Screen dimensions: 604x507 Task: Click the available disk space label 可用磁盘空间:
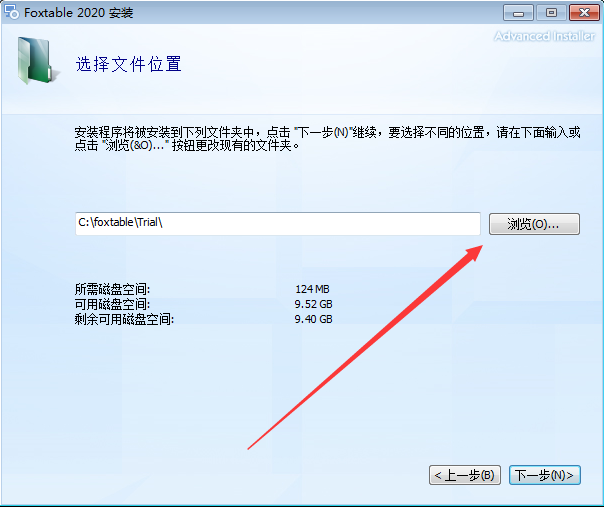pos(112,304)
